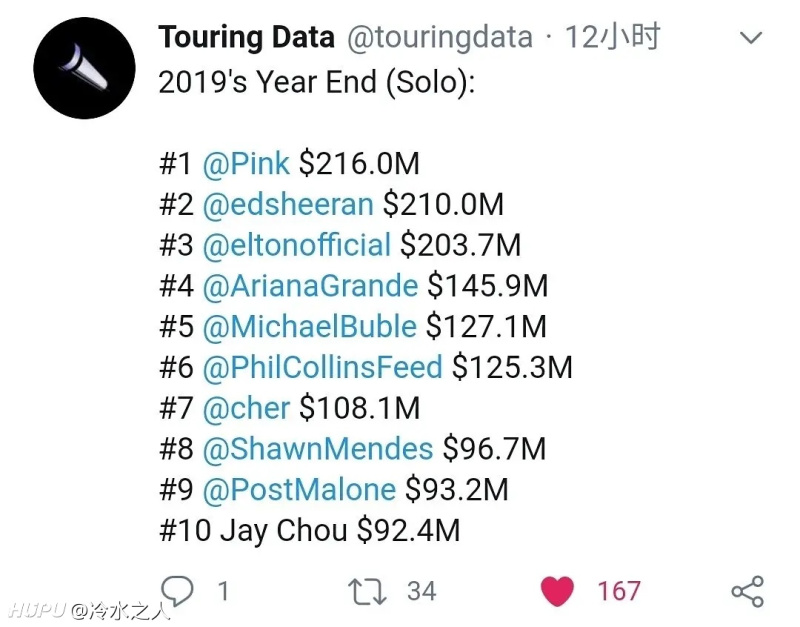Visit the @touringdata handle
This screenshot has height=627, width=800.
[440, 38]
